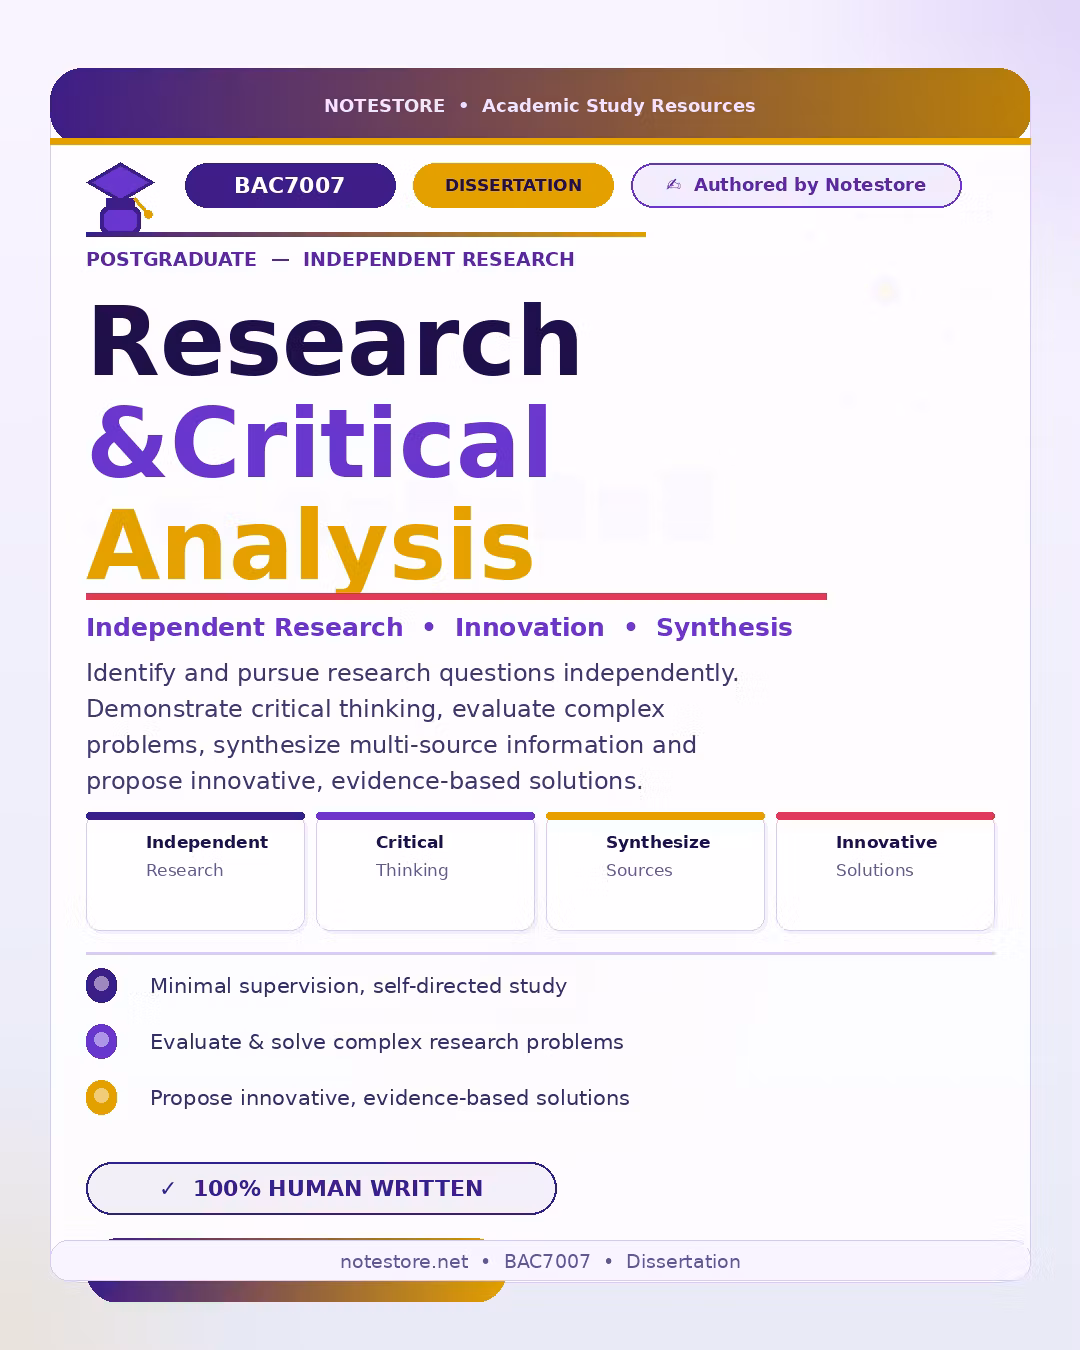Click the 100% HUMAN WRITTEN badge
The image size is (1080, 1350).
[x=321, y=1188]
